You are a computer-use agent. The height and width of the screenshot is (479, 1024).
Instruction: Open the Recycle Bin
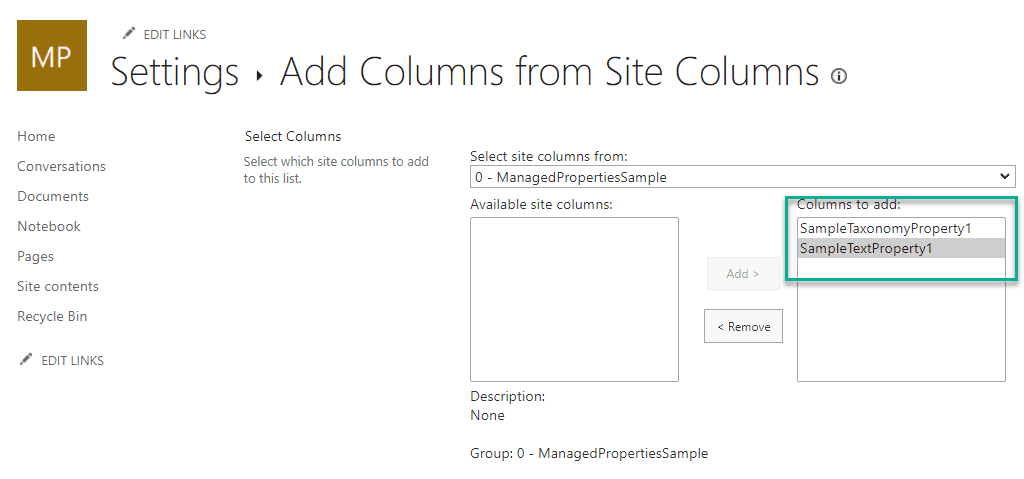pos(52,316)
